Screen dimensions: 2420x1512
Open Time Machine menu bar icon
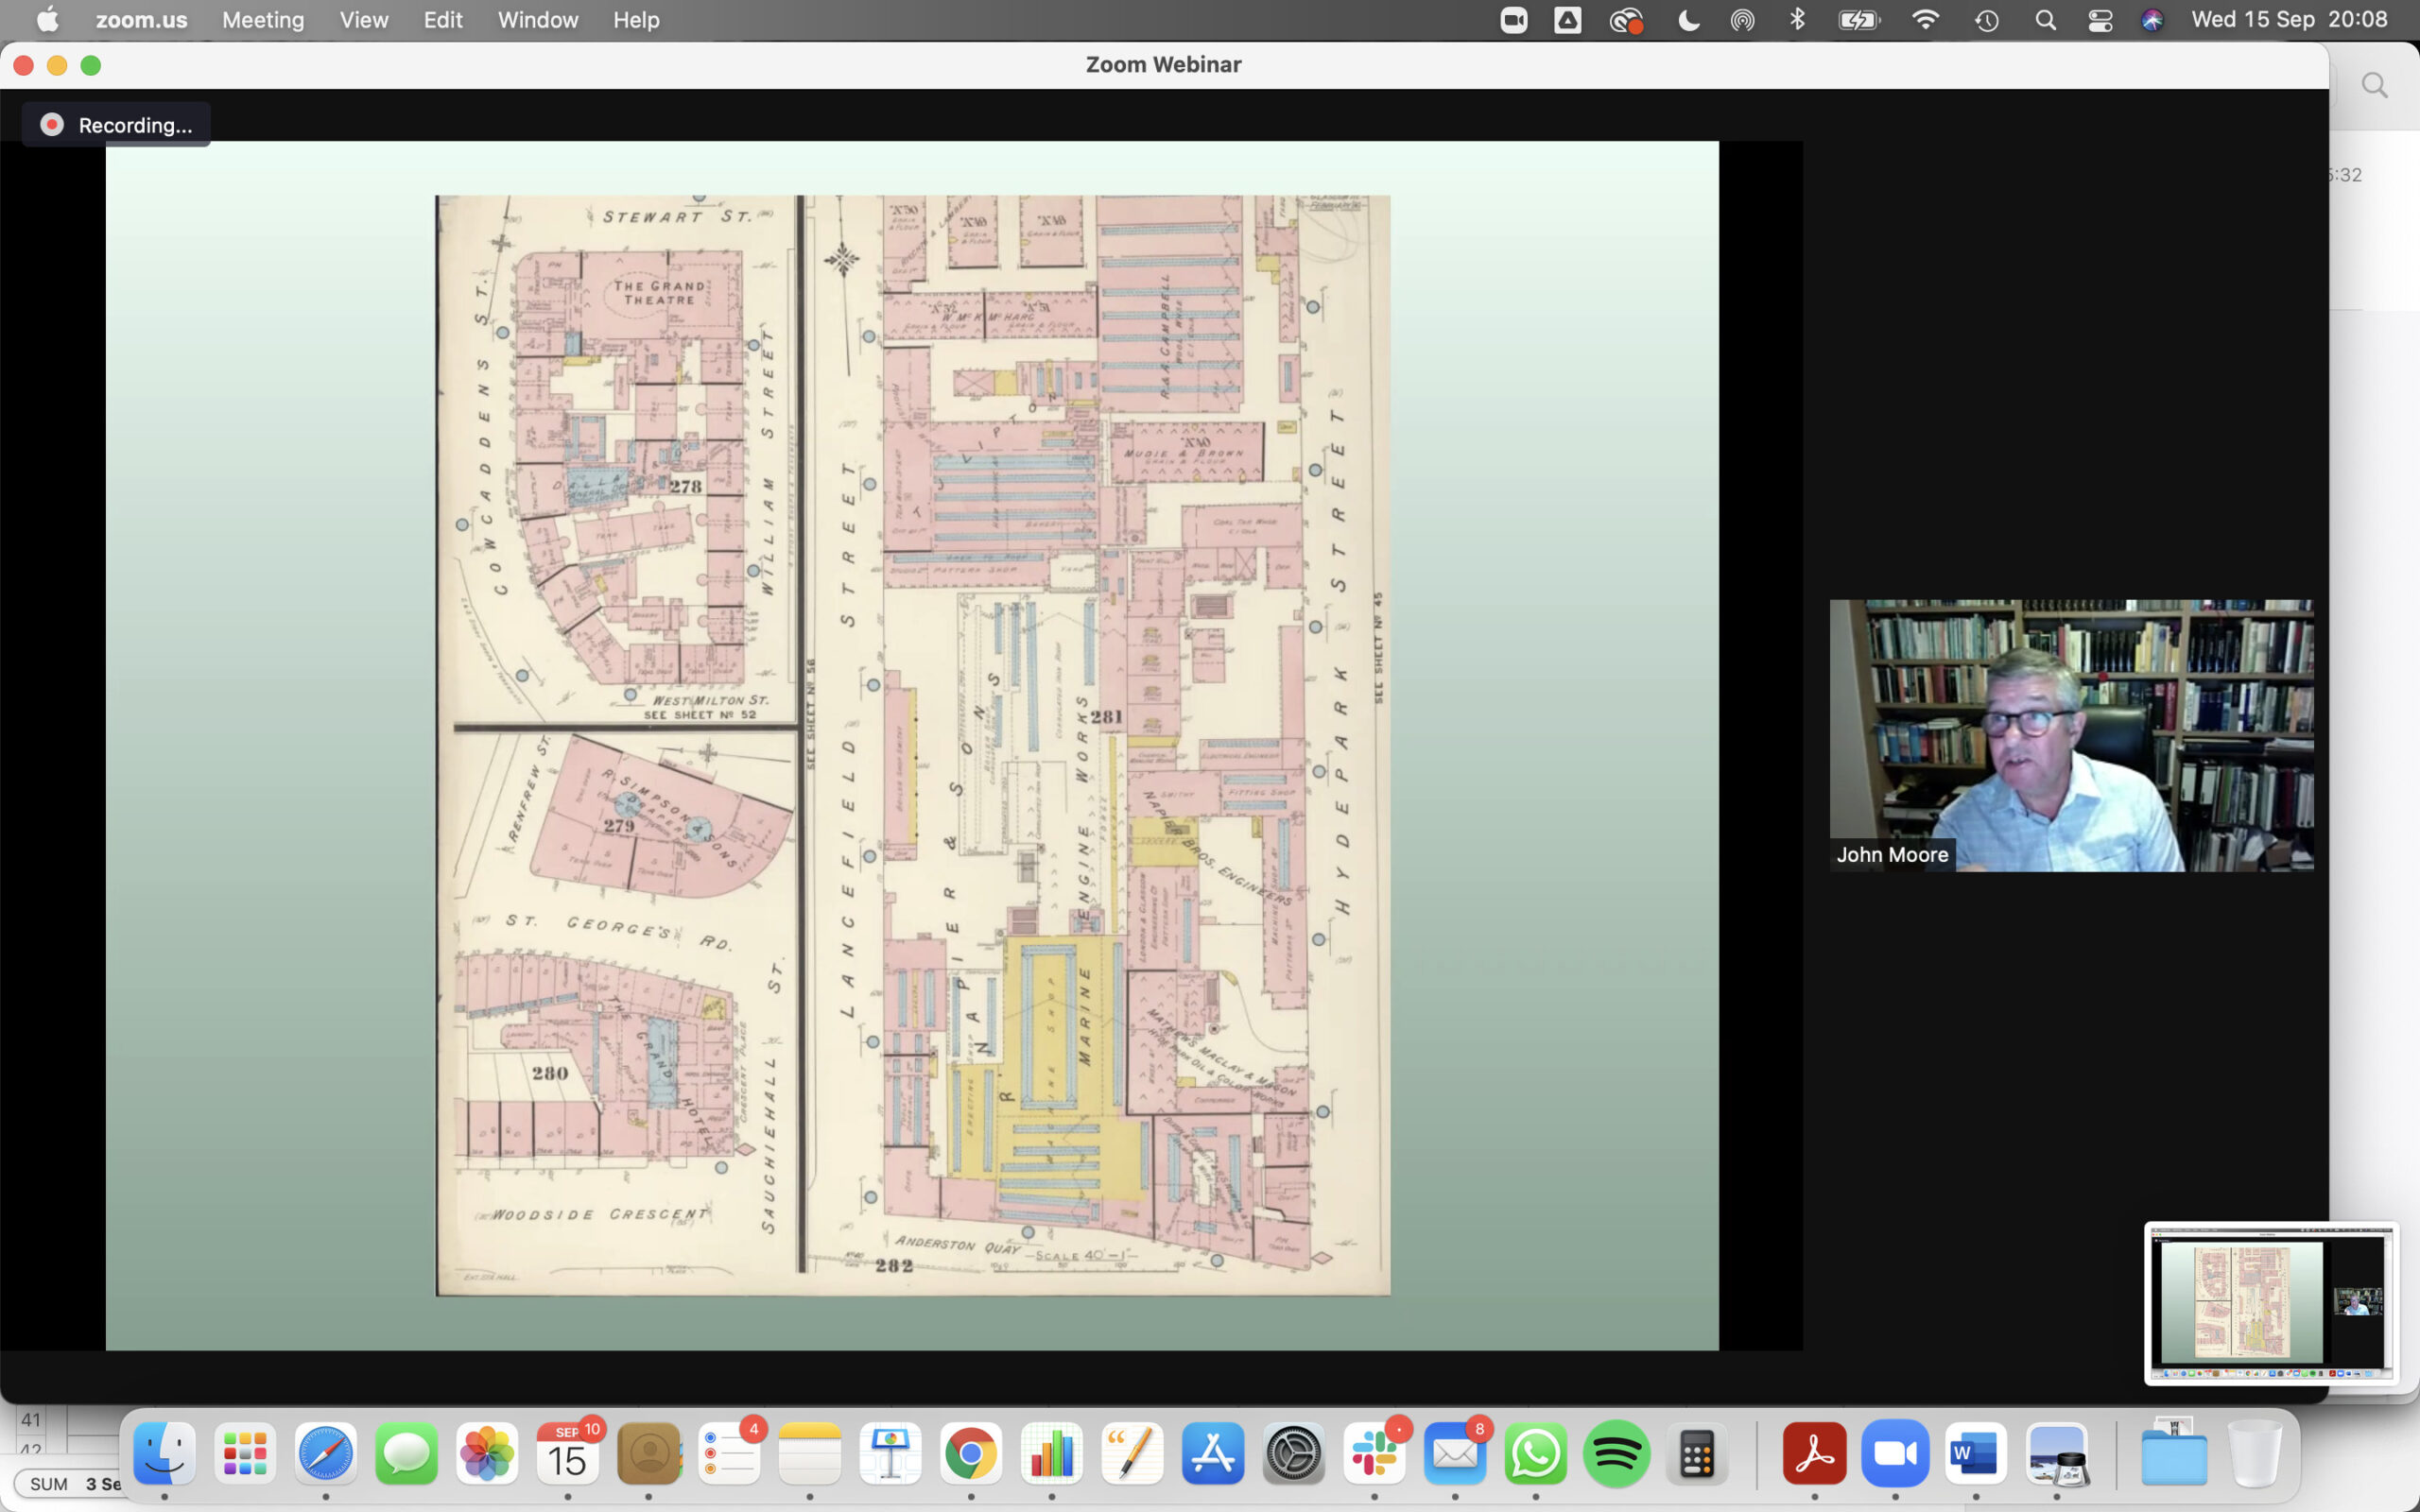coord(1987,20)
